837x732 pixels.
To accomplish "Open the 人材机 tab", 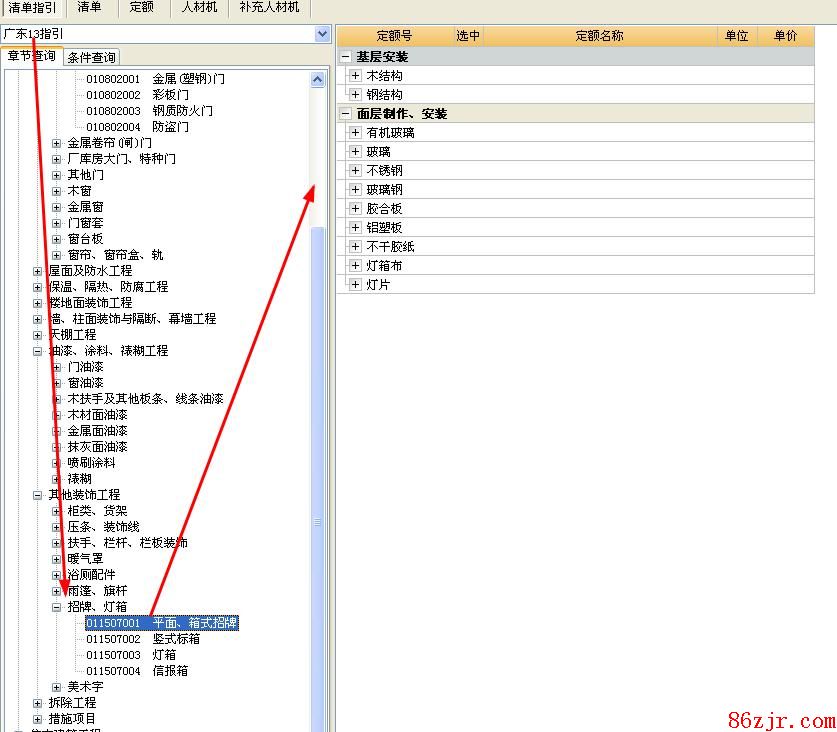I will click(199, 7).
